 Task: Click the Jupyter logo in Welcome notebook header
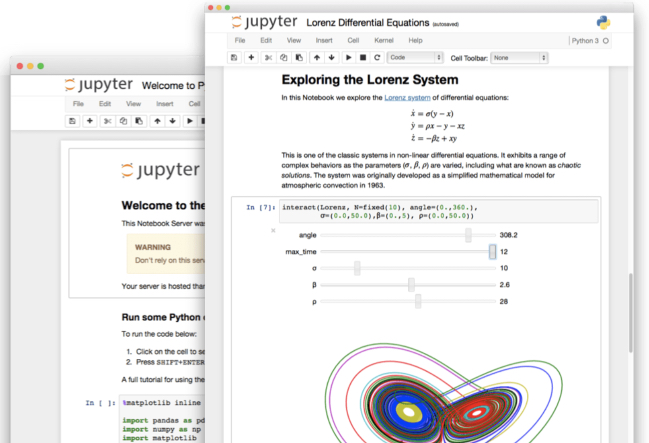click(x=99, y=85)
